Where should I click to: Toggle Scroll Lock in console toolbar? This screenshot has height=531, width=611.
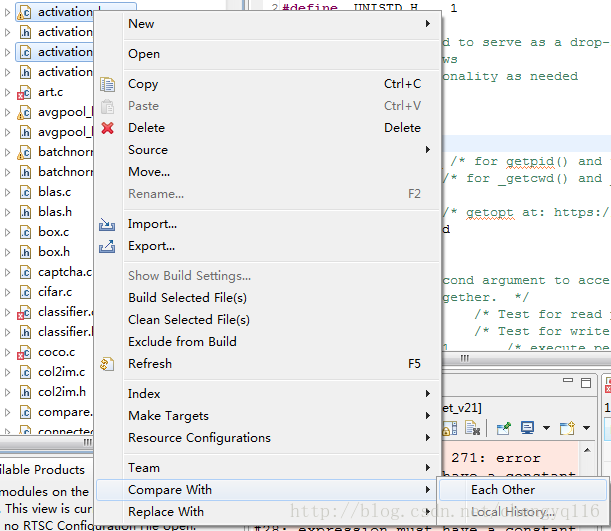pos(450,429)
